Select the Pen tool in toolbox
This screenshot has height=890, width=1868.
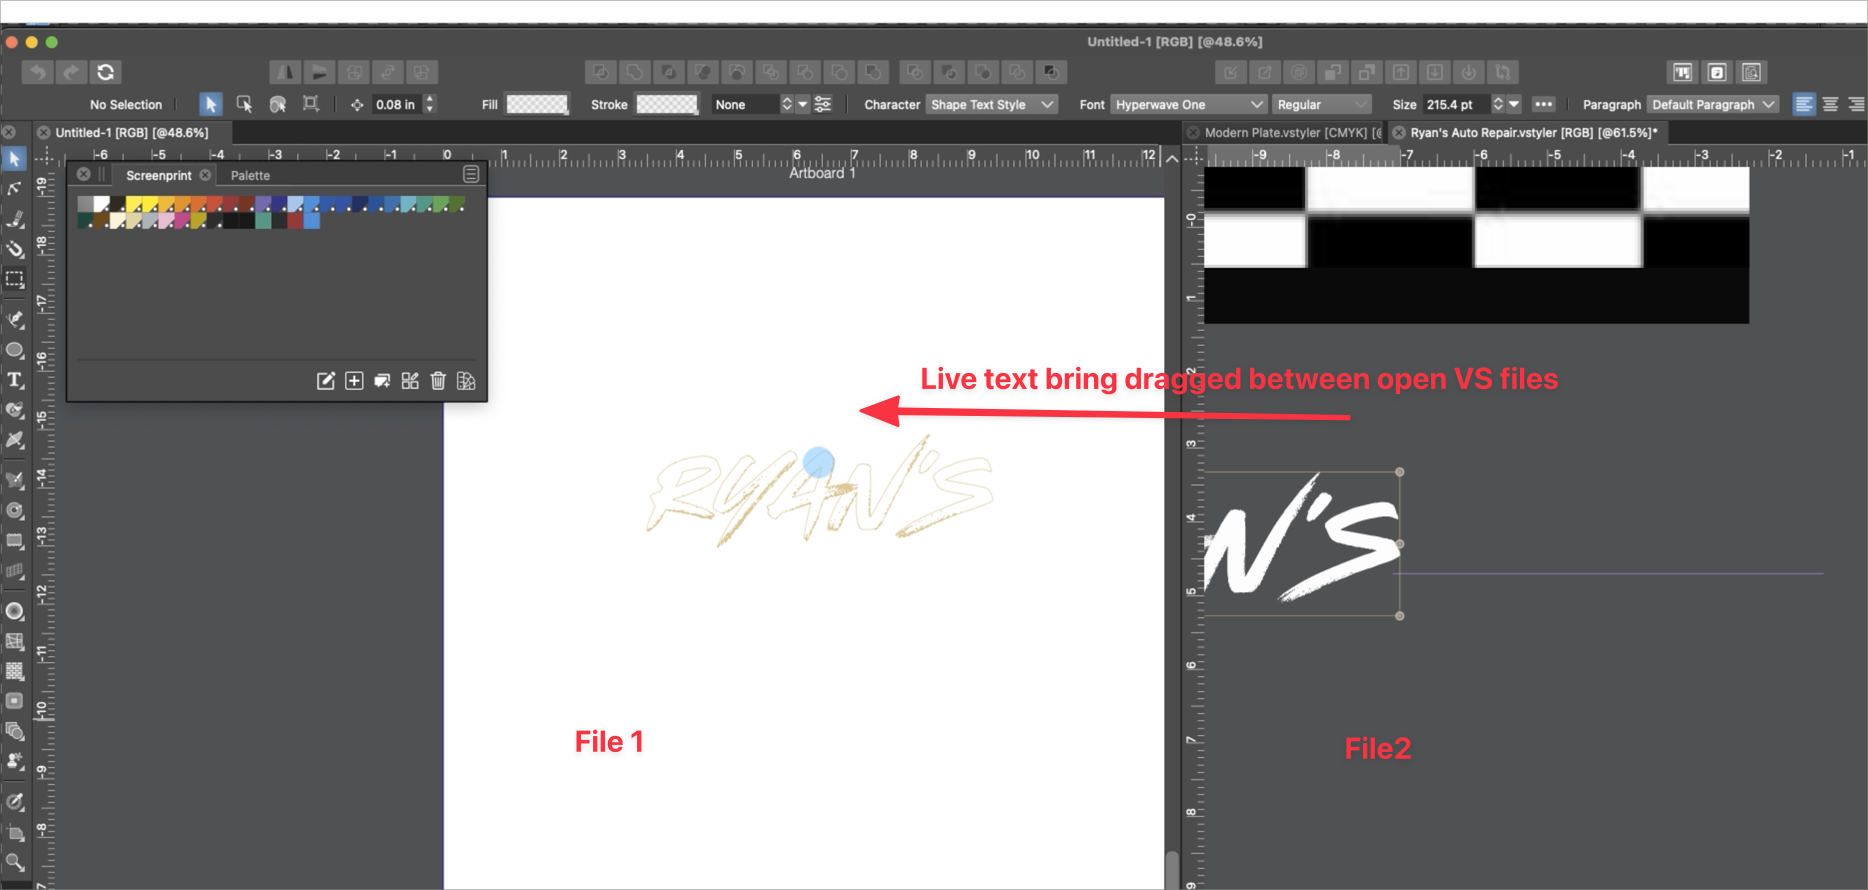(15, 320)
